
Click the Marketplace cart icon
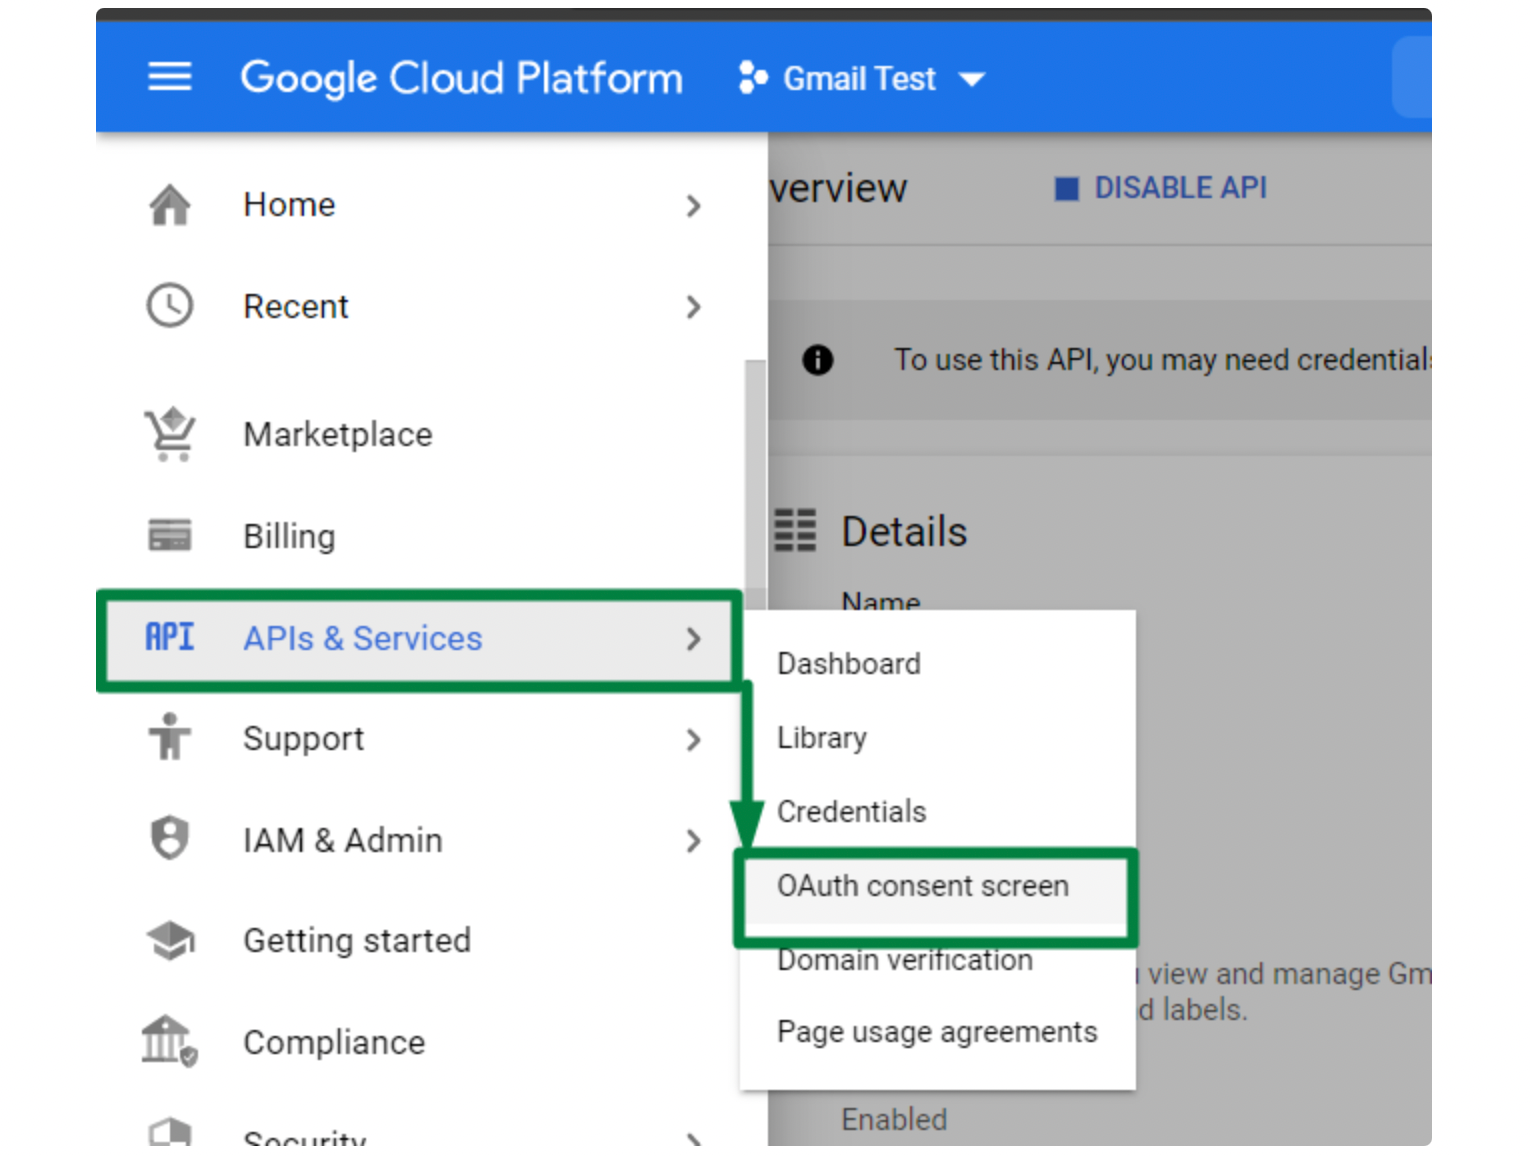pos(170,434)
